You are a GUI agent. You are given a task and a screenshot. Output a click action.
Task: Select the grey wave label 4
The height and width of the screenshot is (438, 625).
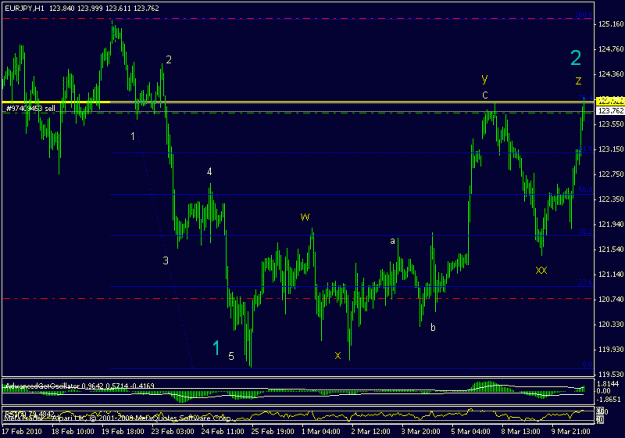pos(209,172)
